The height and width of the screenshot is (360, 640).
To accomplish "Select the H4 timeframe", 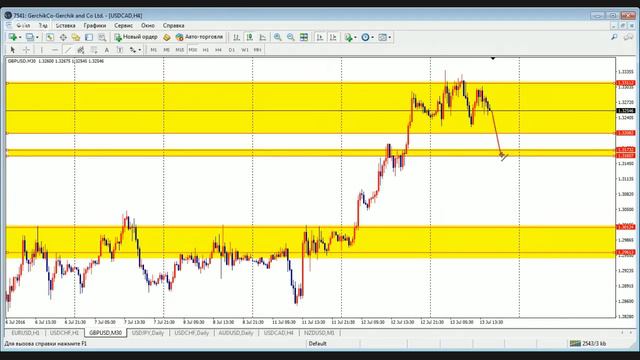I will point(218,50).
